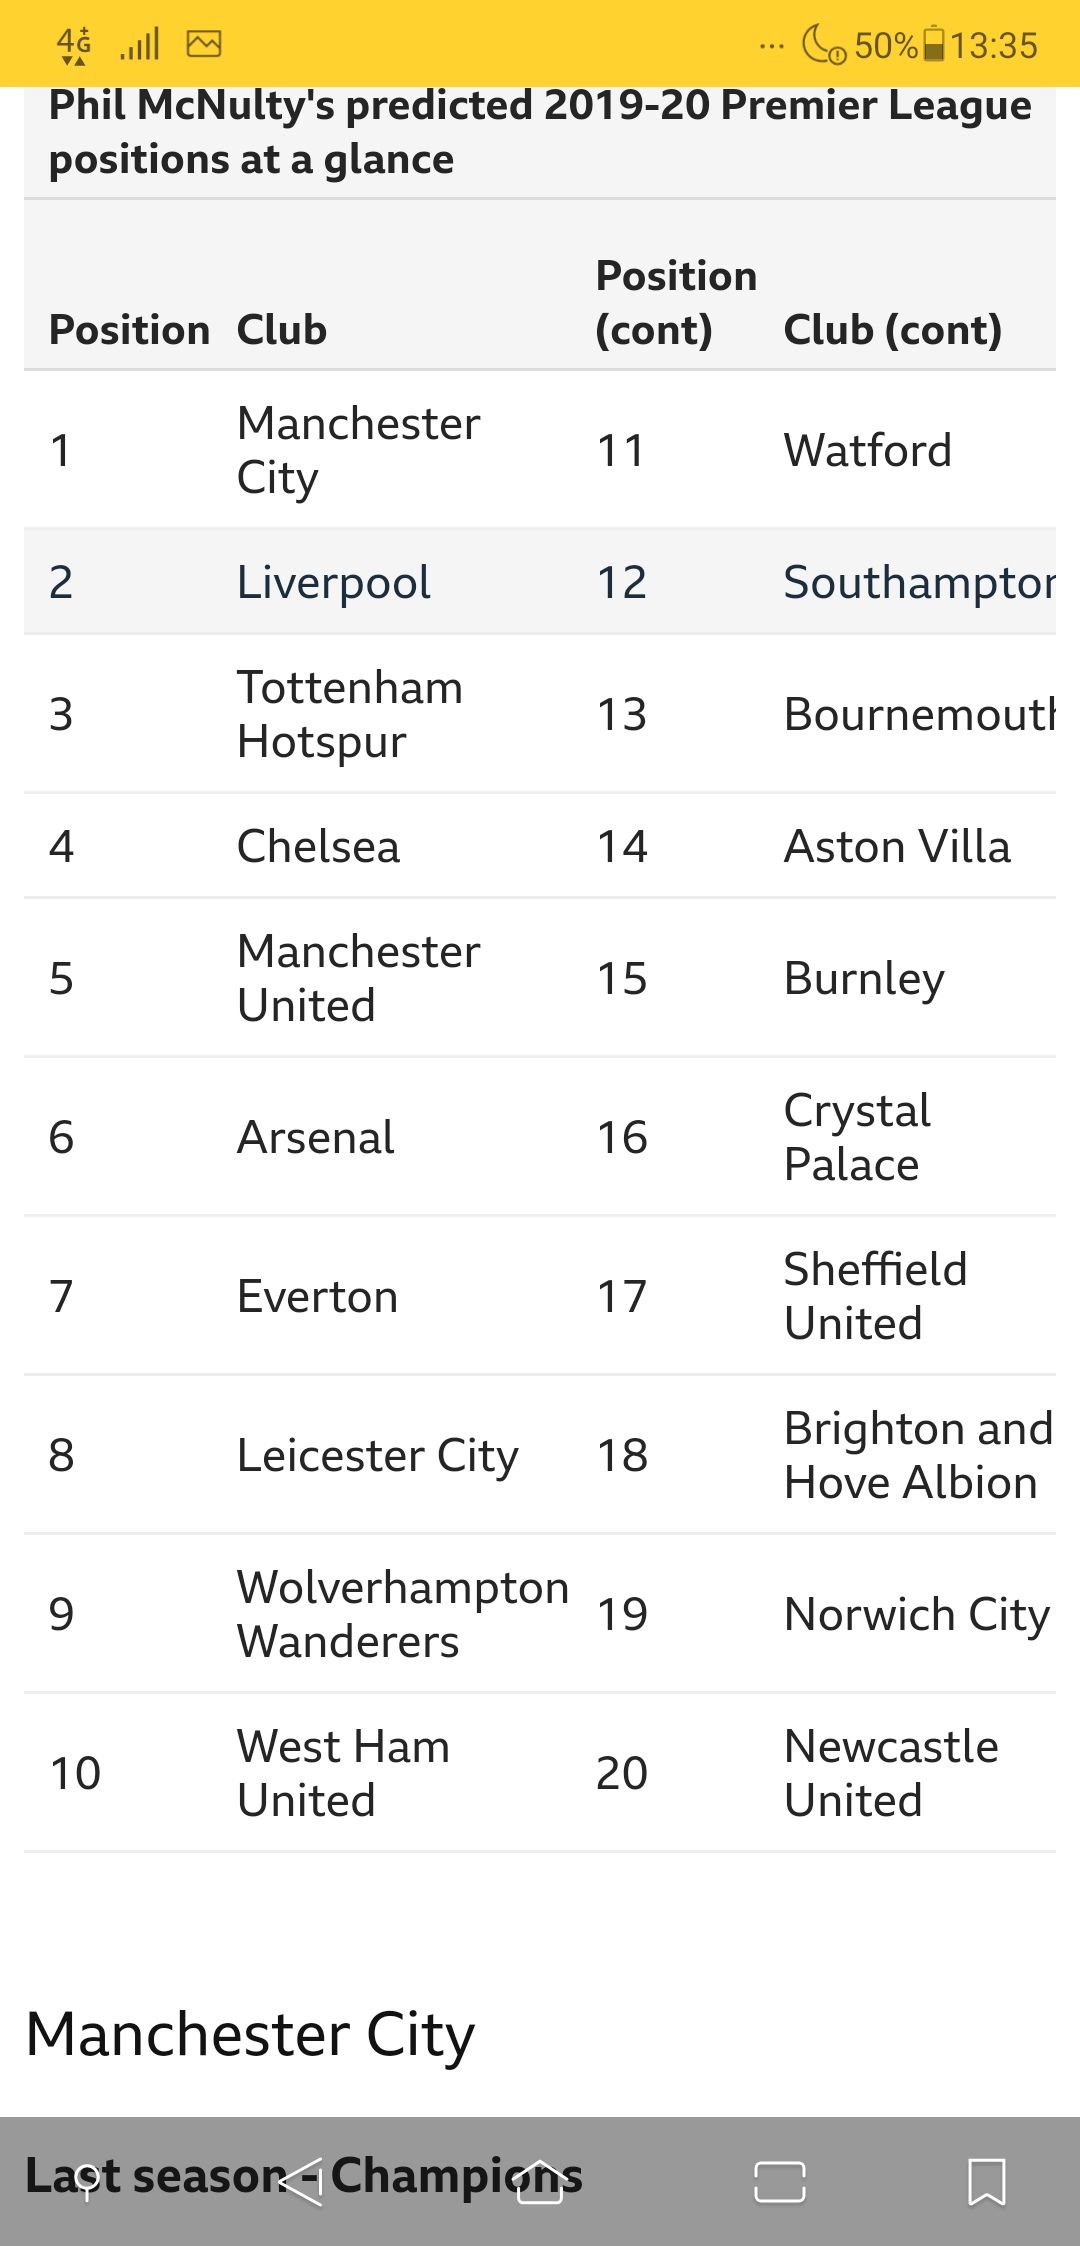Open the recent apps square icon
This screenshot has width=1080, height=2246.
[780, 2182]
